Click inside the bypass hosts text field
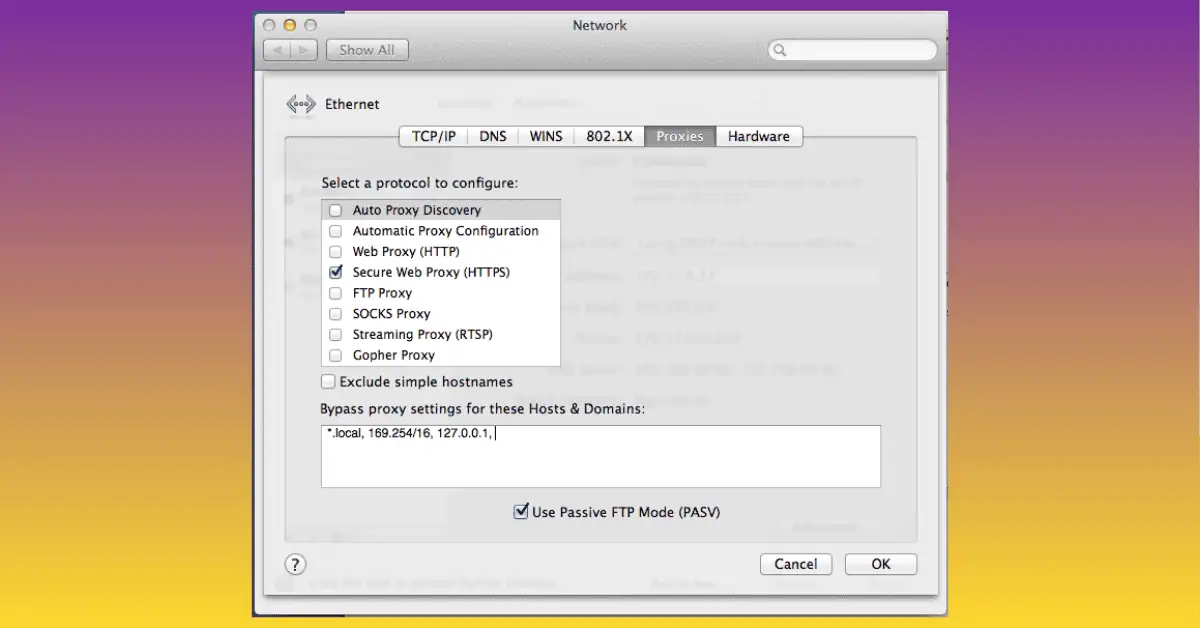 click(600, 455)
